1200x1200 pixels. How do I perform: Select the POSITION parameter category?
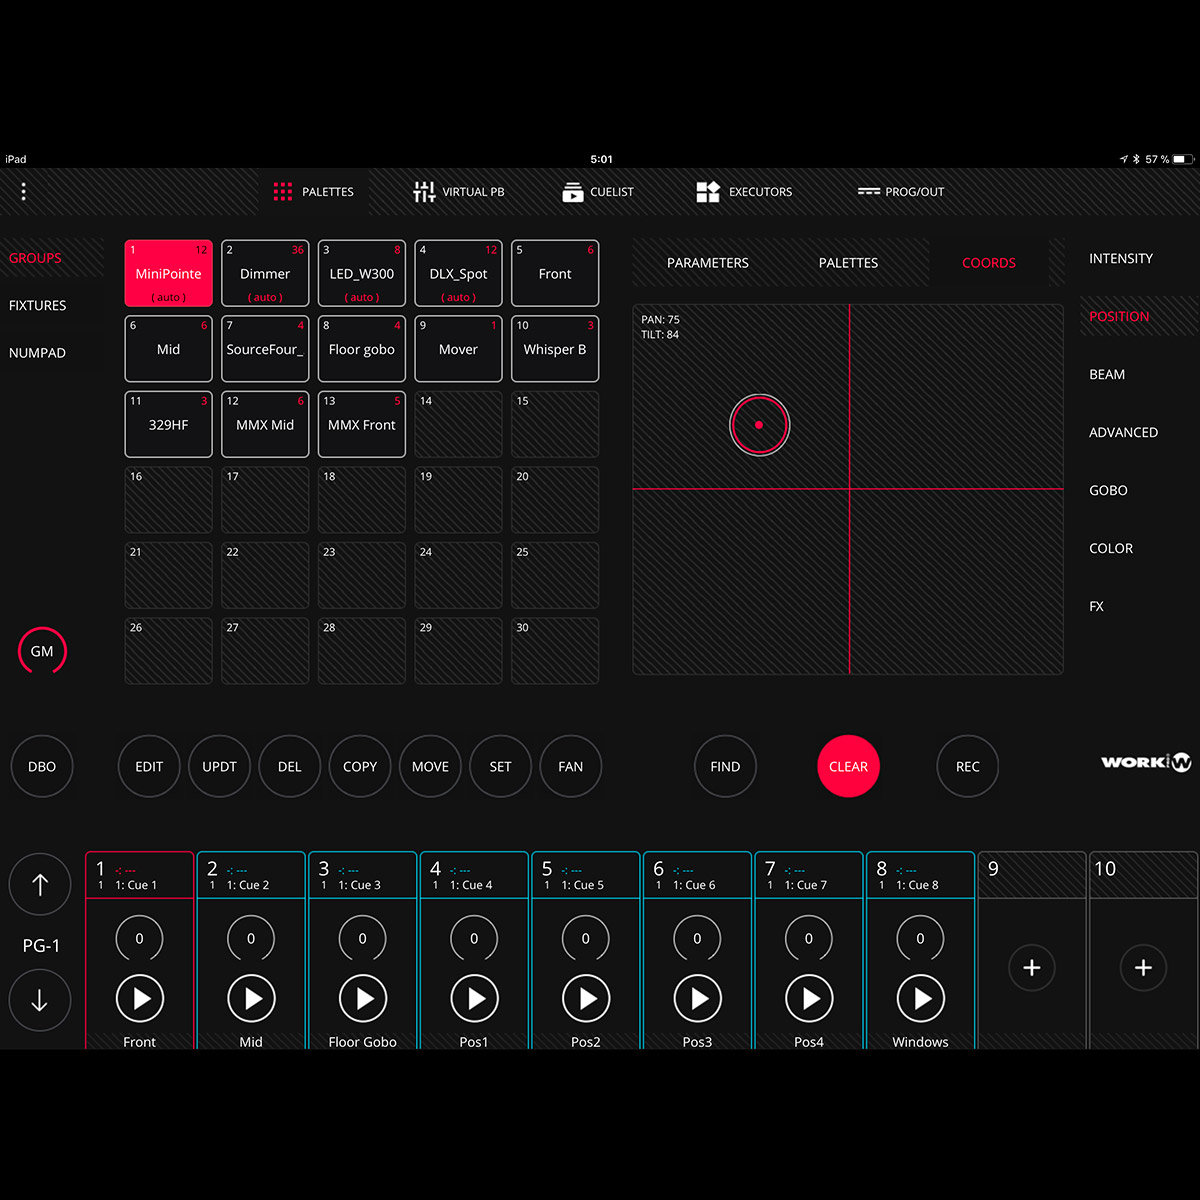click(1117, 316)
